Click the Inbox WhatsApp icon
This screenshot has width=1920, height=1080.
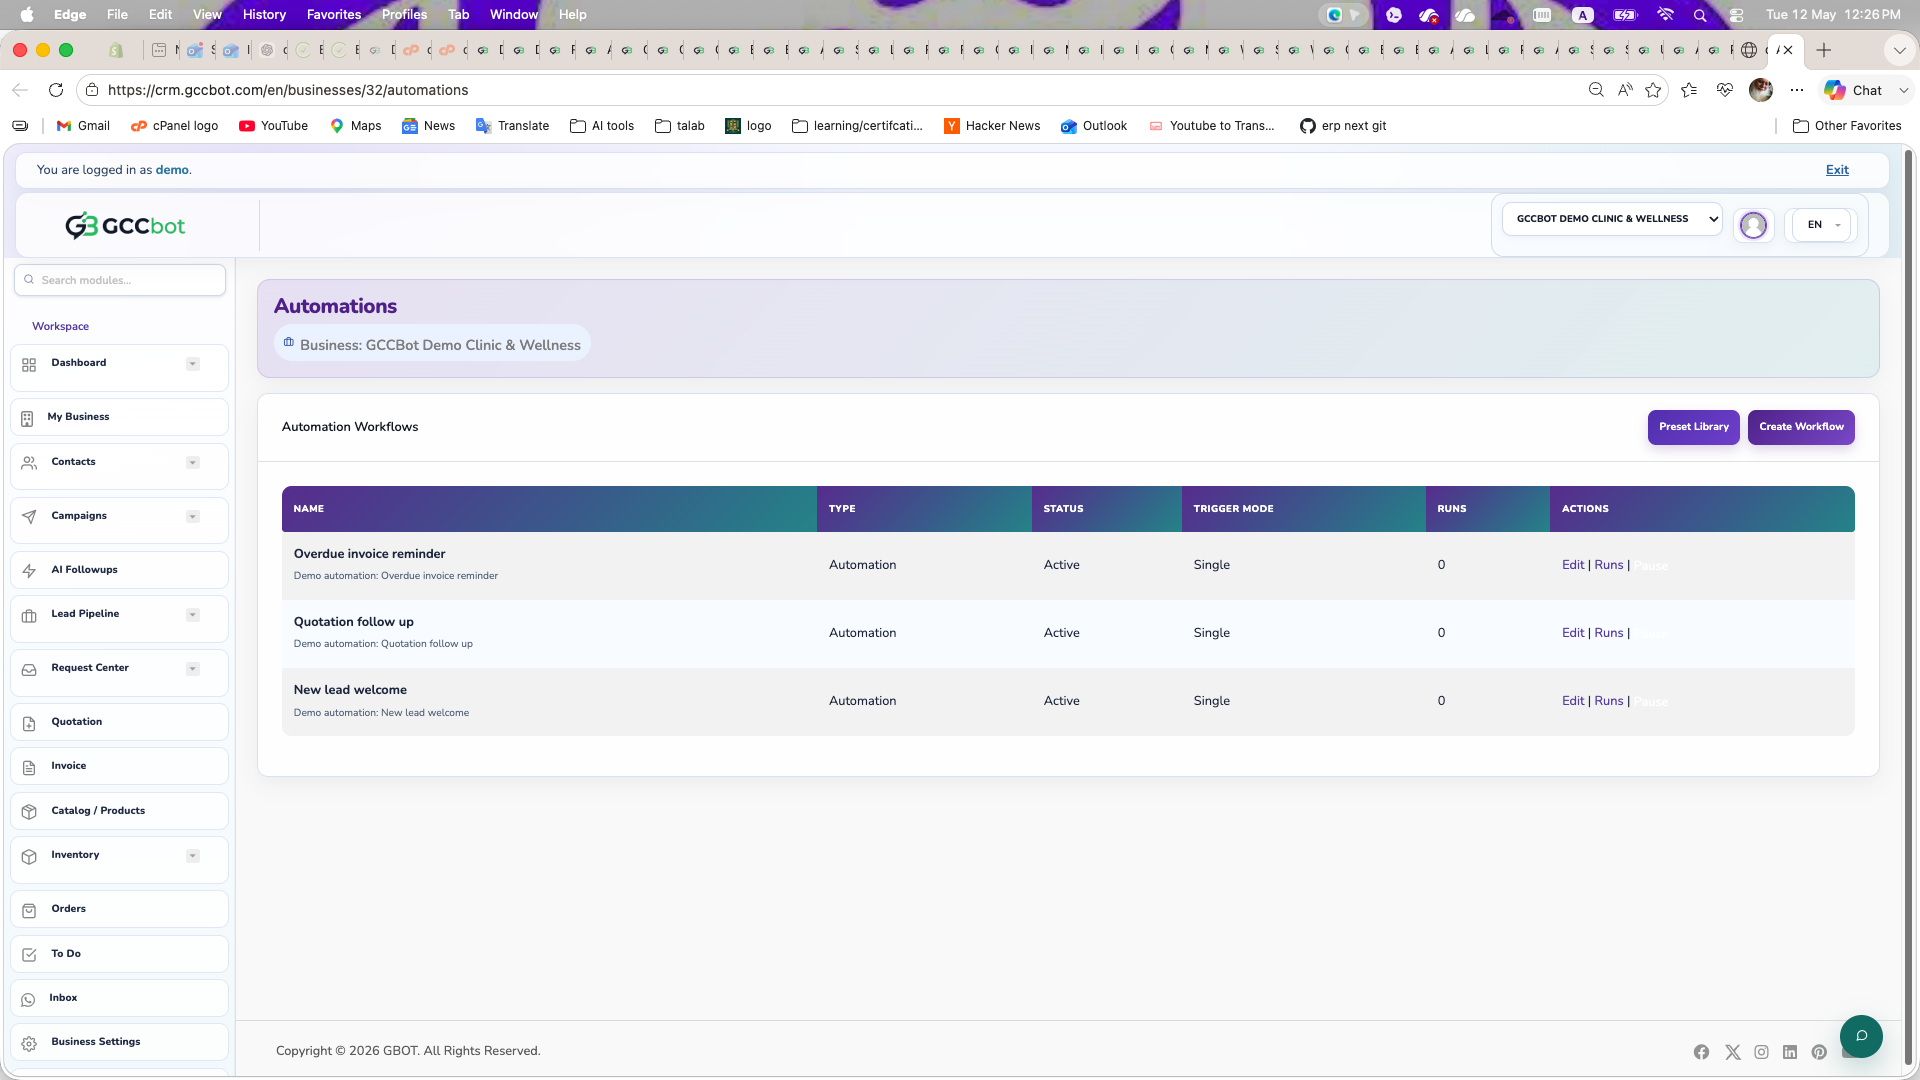click(28, 999)
